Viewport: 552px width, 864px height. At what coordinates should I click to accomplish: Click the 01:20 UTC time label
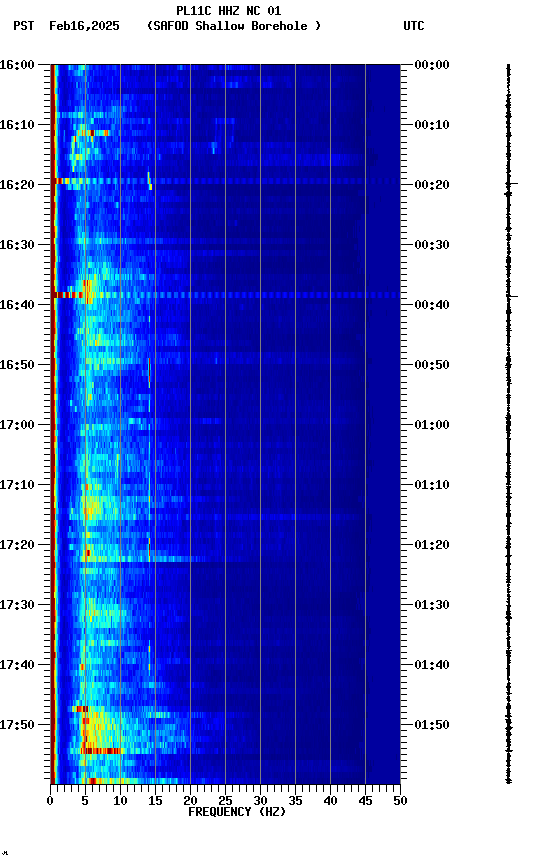pyautogui.click(x=432, y=545)
